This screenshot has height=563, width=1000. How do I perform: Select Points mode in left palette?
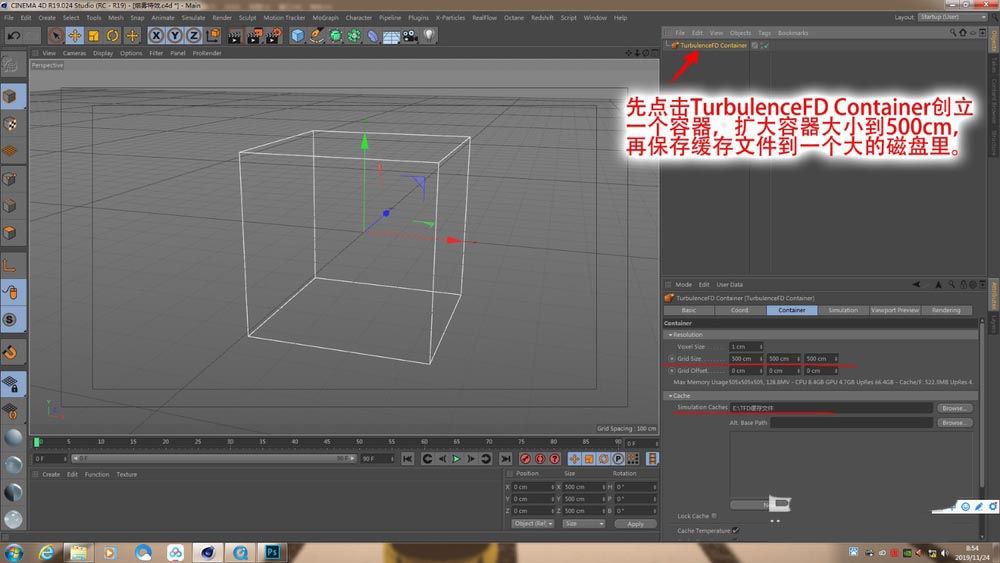[10, 179]
